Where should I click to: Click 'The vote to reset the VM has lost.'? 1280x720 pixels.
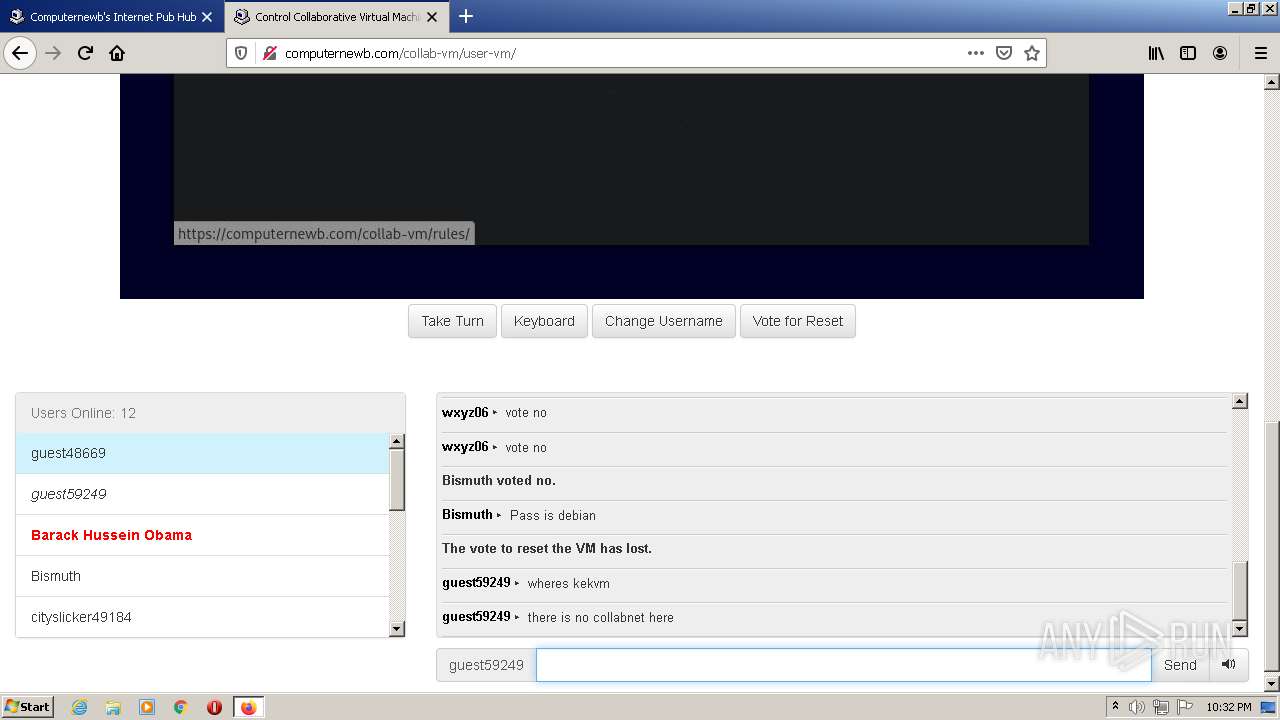(x=547, y=549)
